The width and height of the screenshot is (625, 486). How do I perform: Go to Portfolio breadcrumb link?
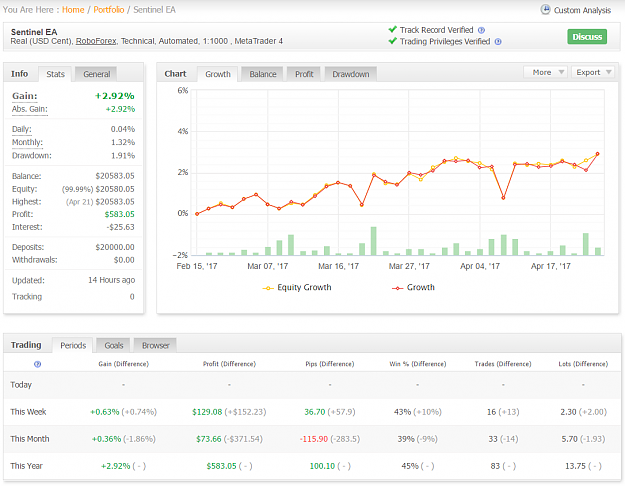pos(109,10)
